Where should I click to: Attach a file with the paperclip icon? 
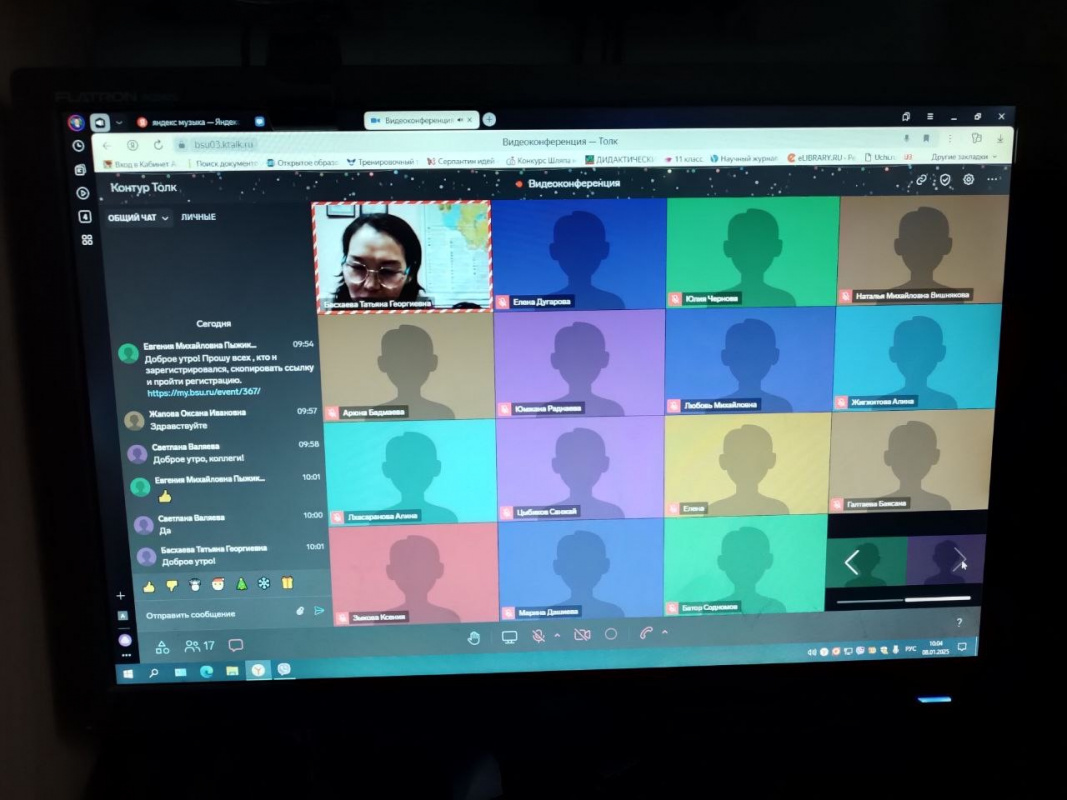click(x=299, y=610)
